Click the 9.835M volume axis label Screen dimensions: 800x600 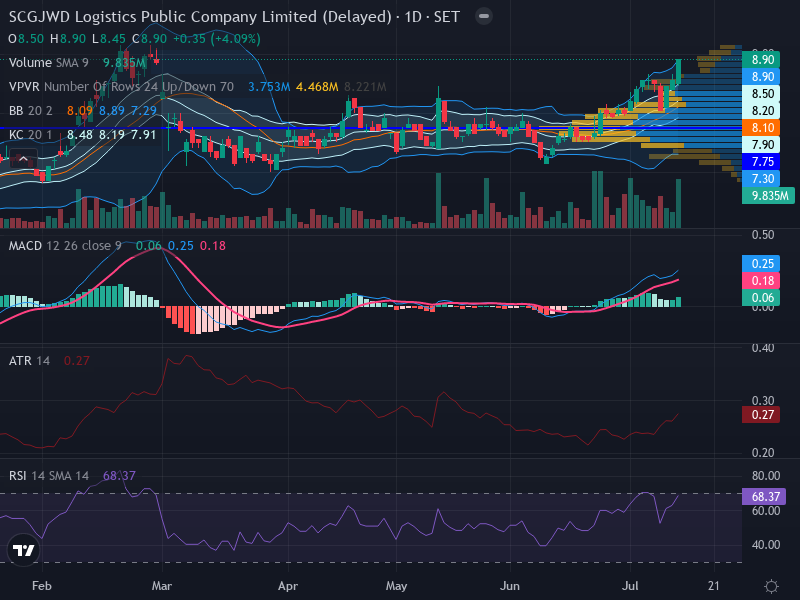(768, 195)
